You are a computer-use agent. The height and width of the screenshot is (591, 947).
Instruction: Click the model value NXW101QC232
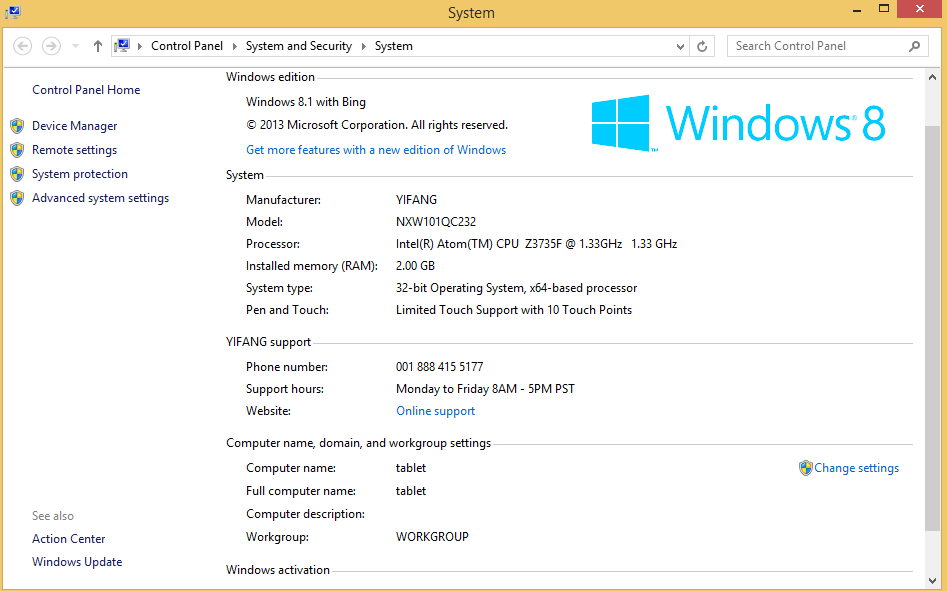pos(436,222)
